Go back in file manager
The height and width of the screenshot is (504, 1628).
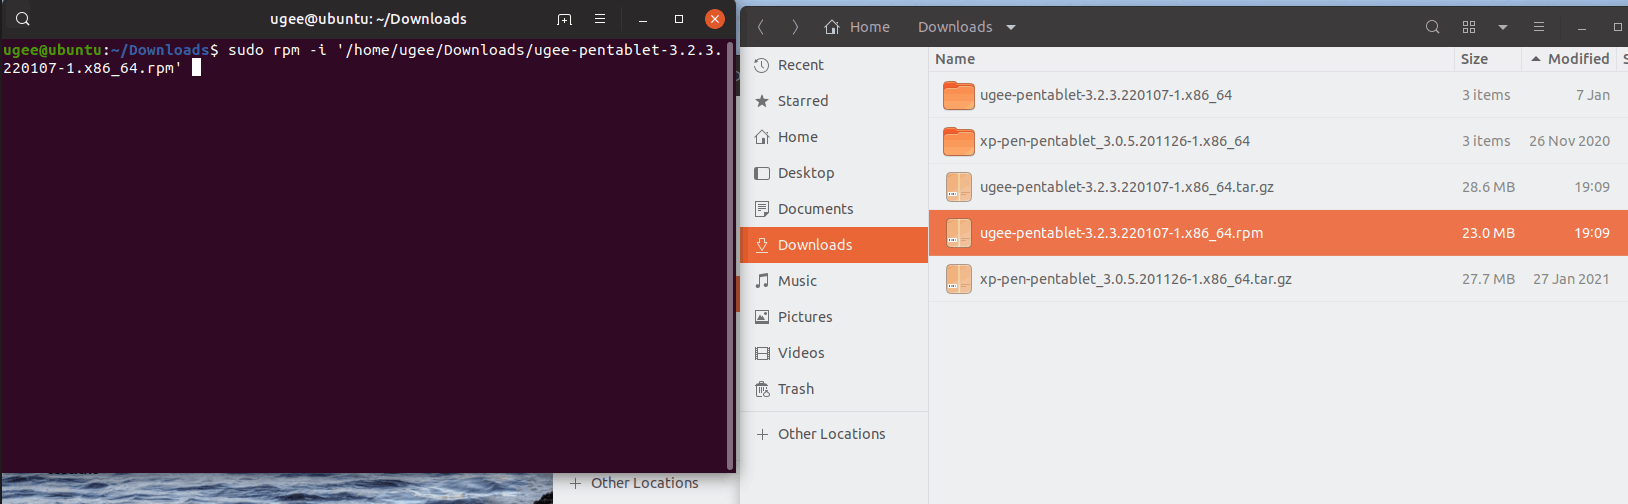pyautogui.click(x=761, y=27)
